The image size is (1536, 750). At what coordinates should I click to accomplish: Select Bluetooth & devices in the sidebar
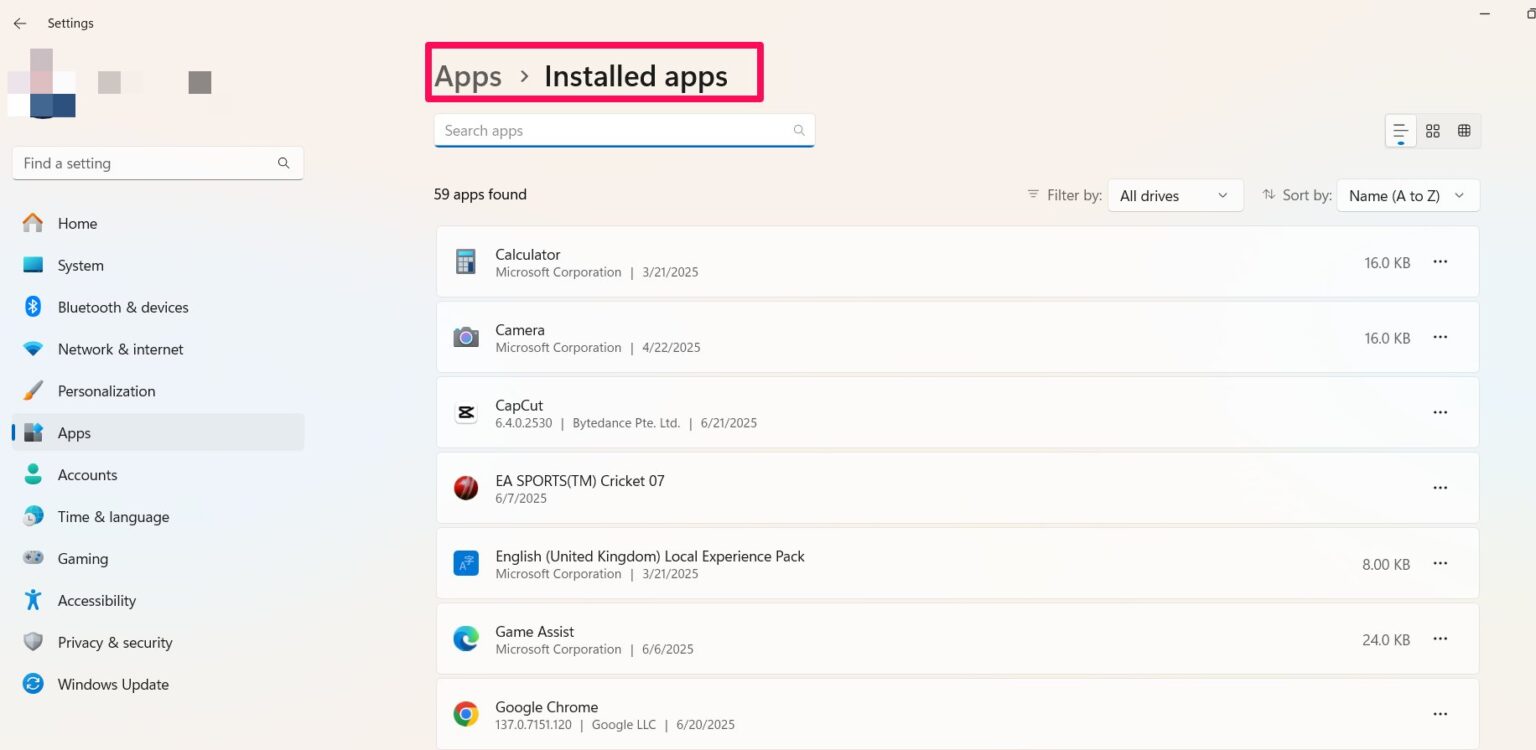coord(122,307)
